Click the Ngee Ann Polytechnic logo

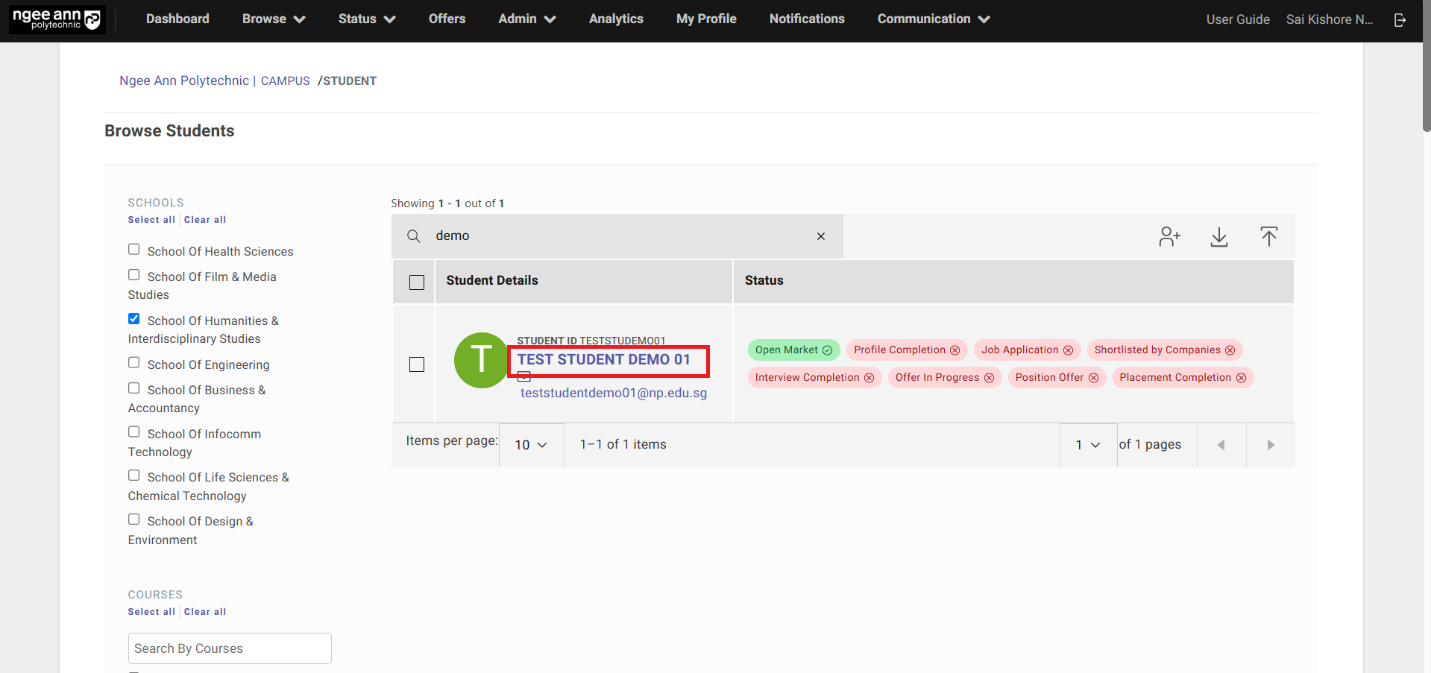(x=56, y=20)
